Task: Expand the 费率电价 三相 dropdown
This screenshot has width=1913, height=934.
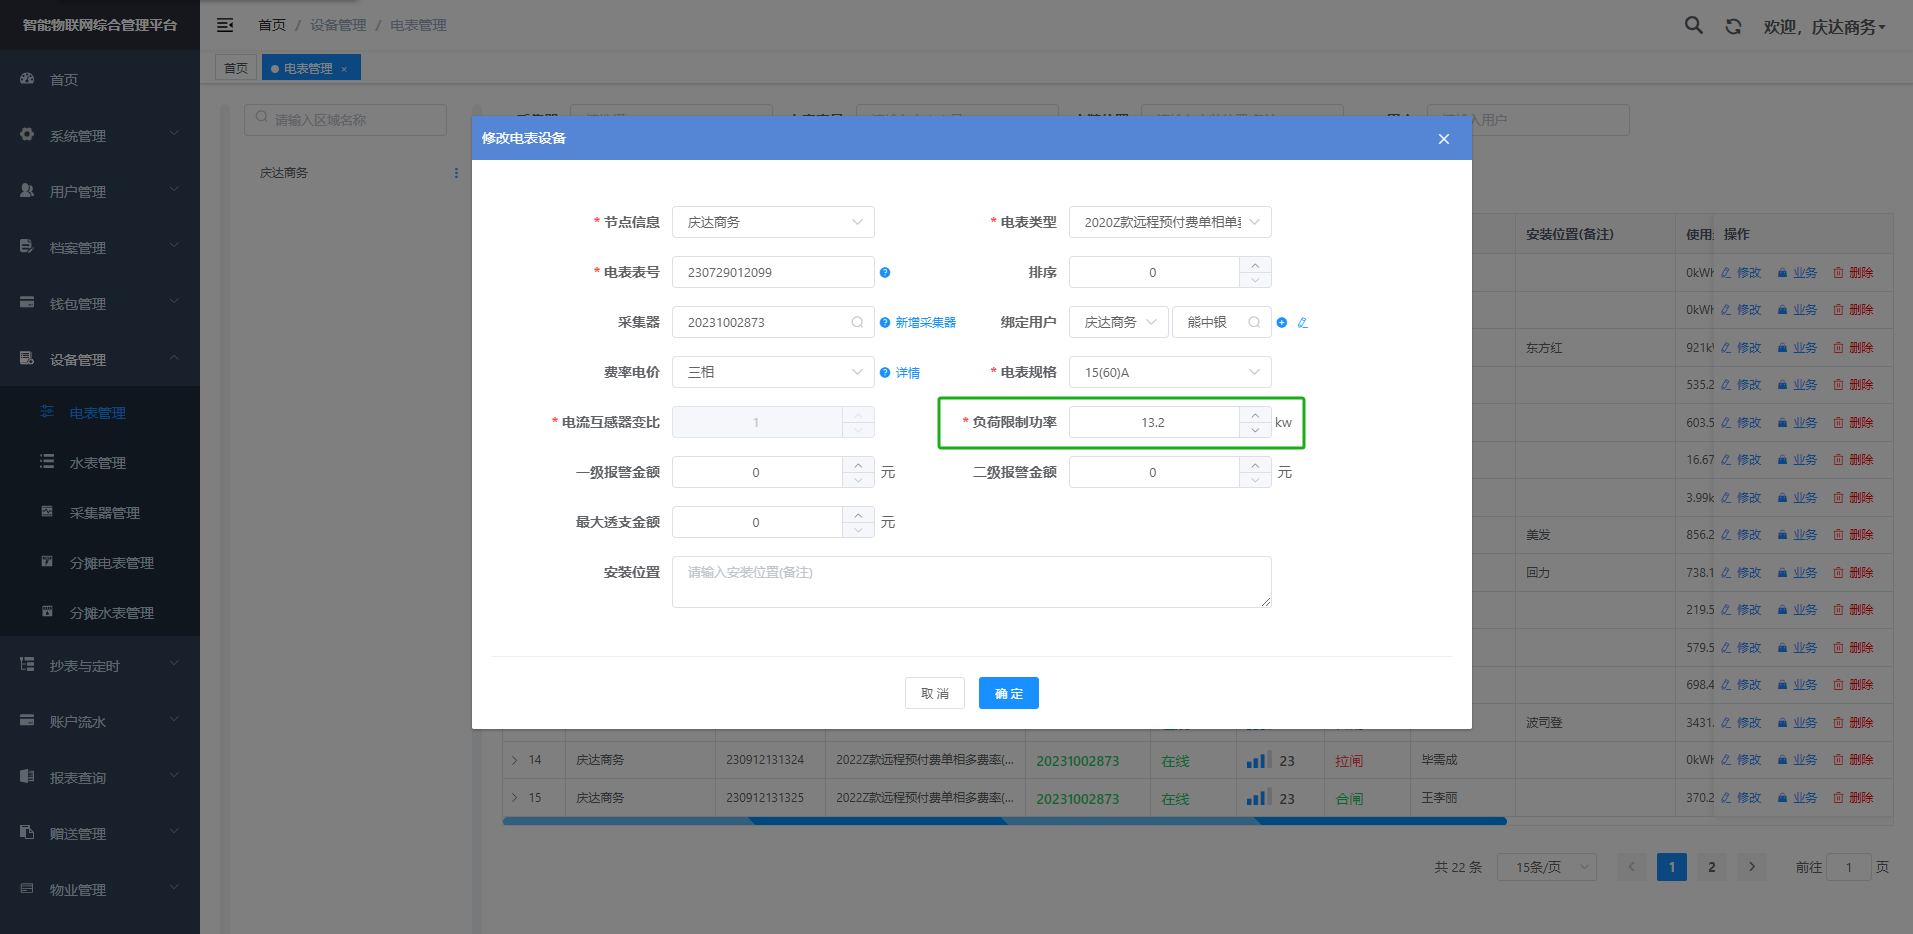Action: coord(772,372)
